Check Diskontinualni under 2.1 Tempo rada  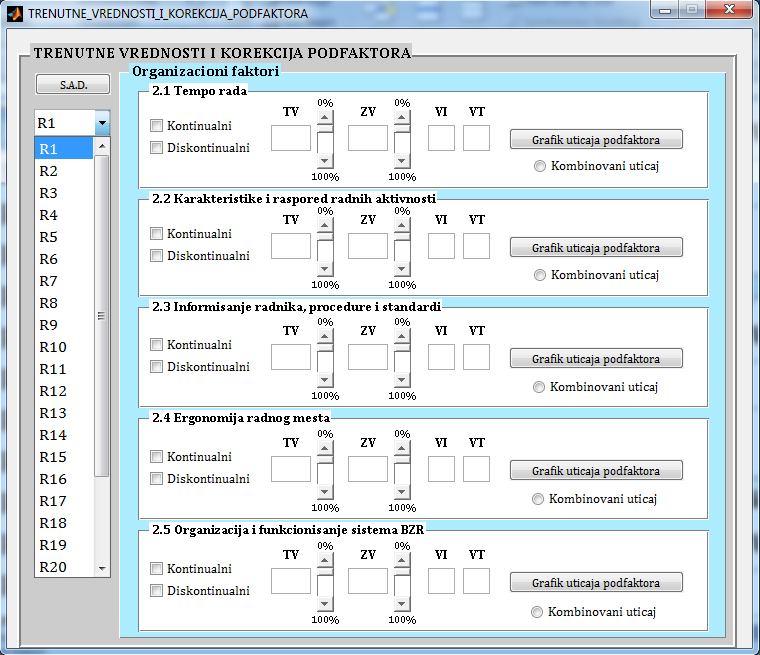point(156,147)
